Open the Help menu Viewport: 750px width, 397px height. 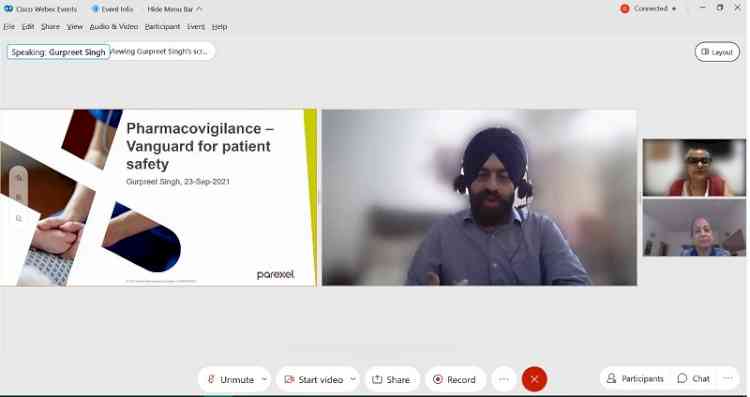(220, 27)
